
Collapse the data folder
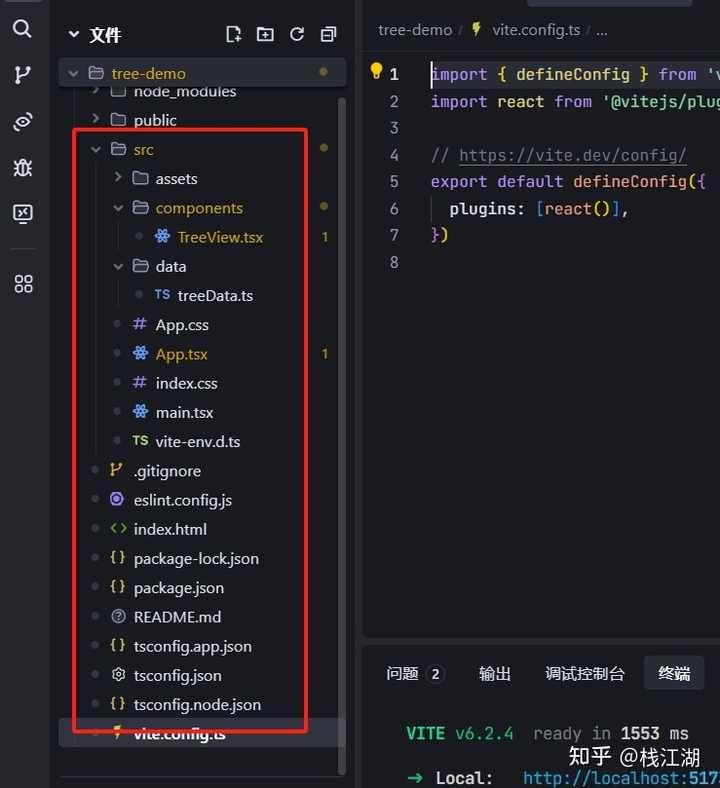[118, 266]
